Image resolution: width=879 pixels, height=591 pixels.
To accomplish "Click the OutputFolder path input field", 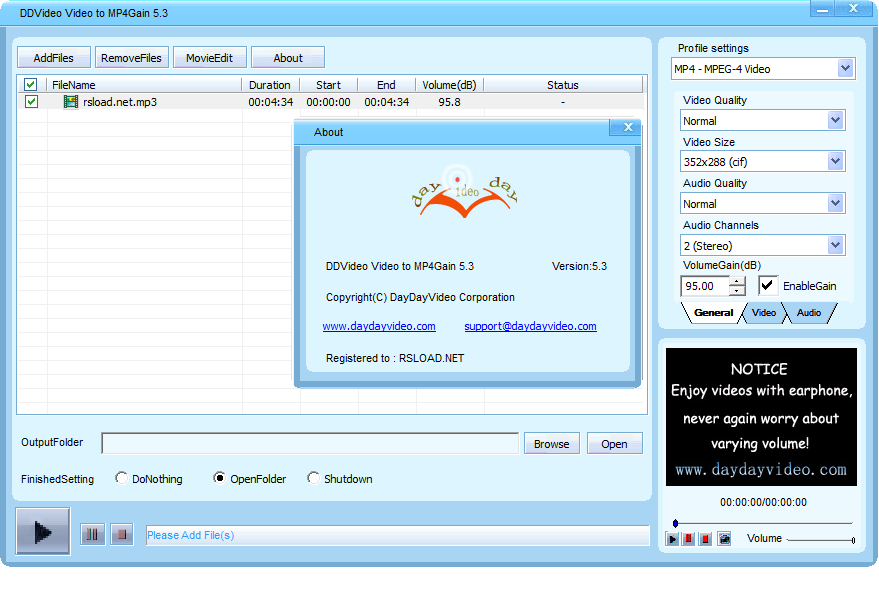I will pyautogui.click(x=310, y=443).
